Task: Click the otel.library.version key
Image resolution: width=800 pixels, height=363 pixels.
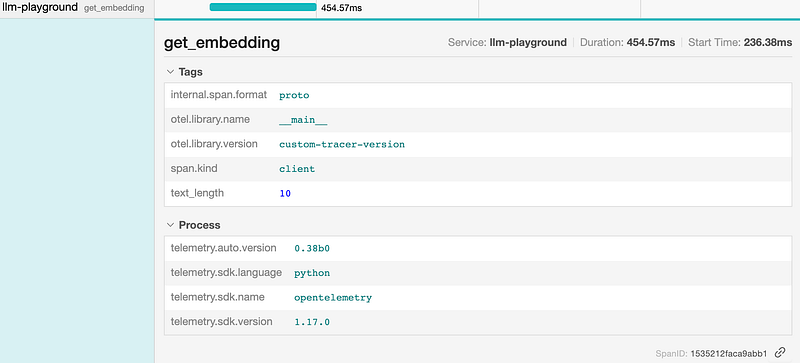Action: click(214, 144)
